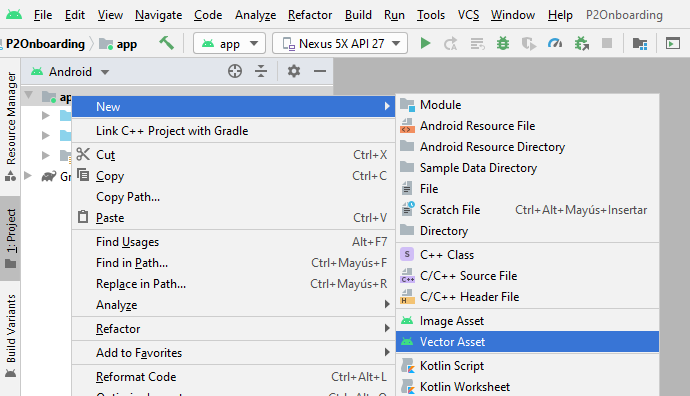Click the Stop square icon
The width and height of the screenshot is (690, 396).
(x=607, y=43)
